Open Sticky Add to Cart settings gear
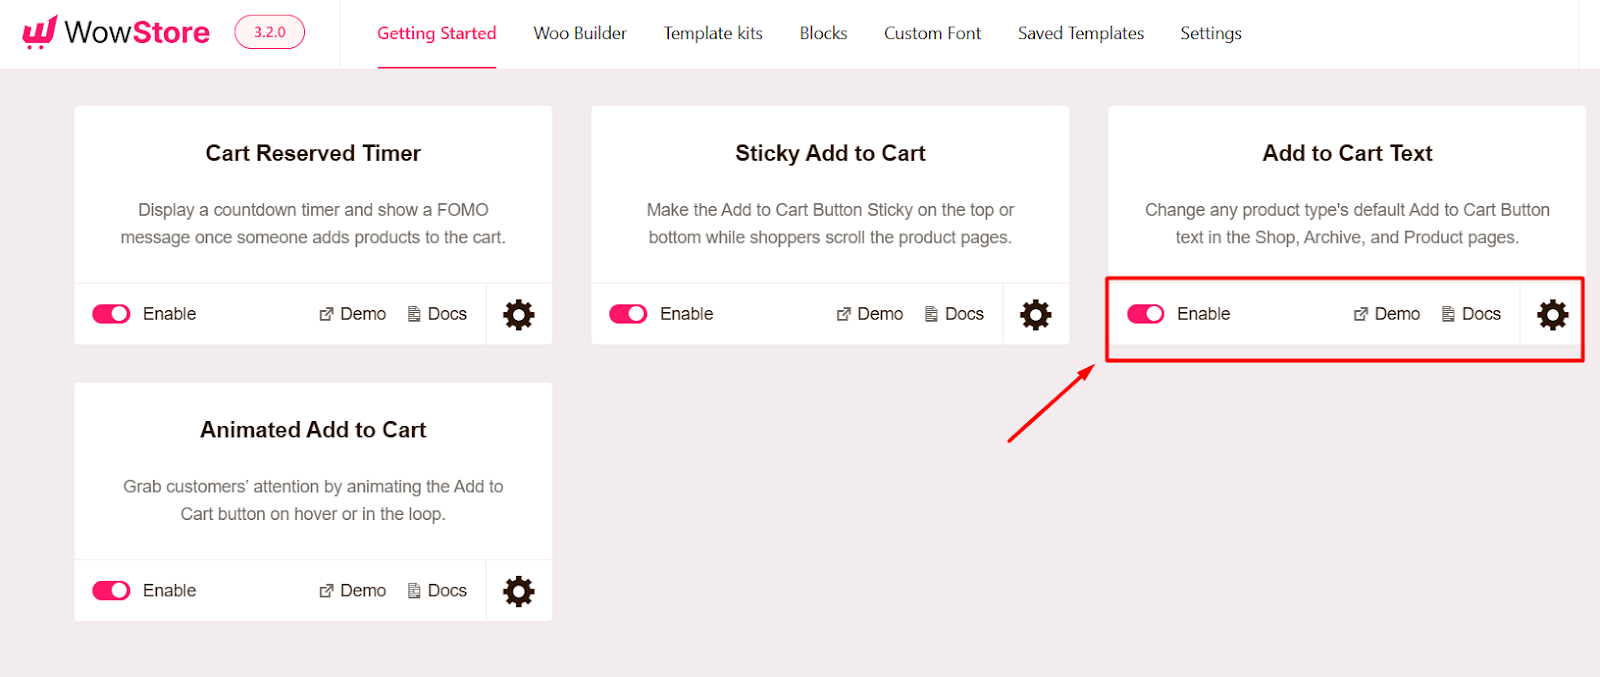The height and width of the screenshot is (677, 1600). click(1035, 314)
